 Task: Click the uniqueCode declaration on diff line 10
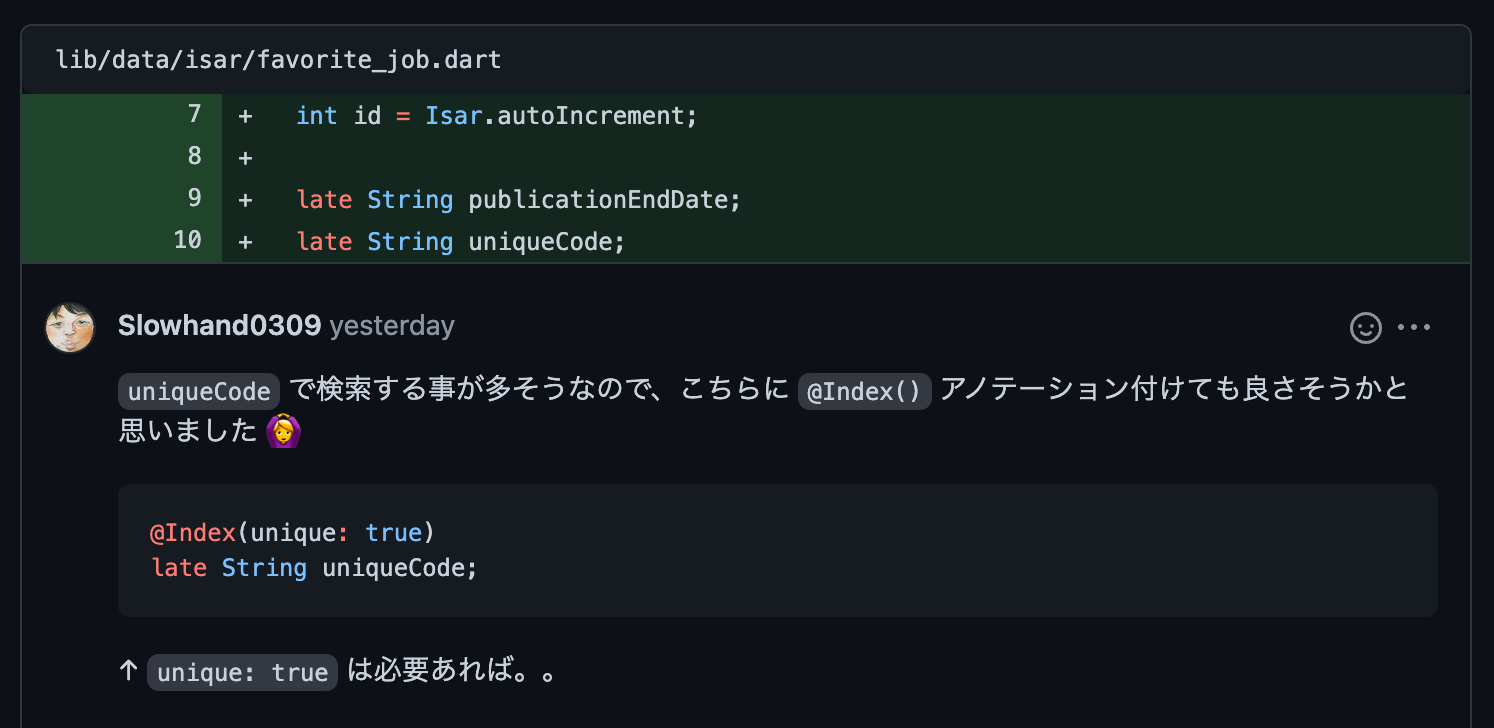point(460,242)
